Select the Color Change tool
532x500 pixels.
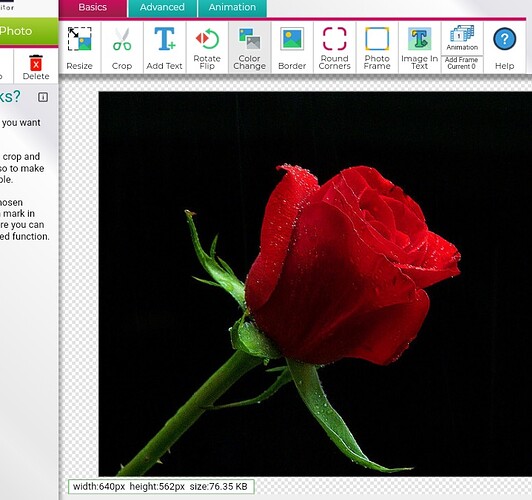pos(249,47)
